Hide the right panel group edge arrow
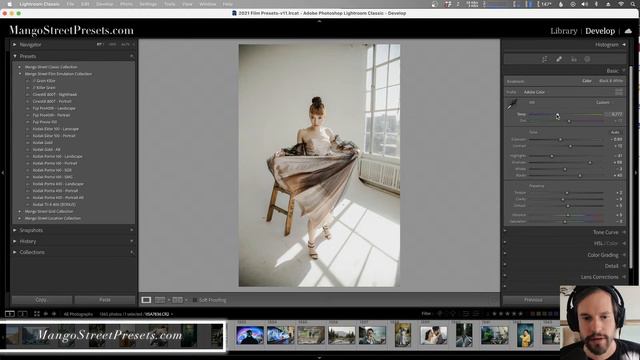The height and width of the screenshot is (360, 640). tap(636, 173)
